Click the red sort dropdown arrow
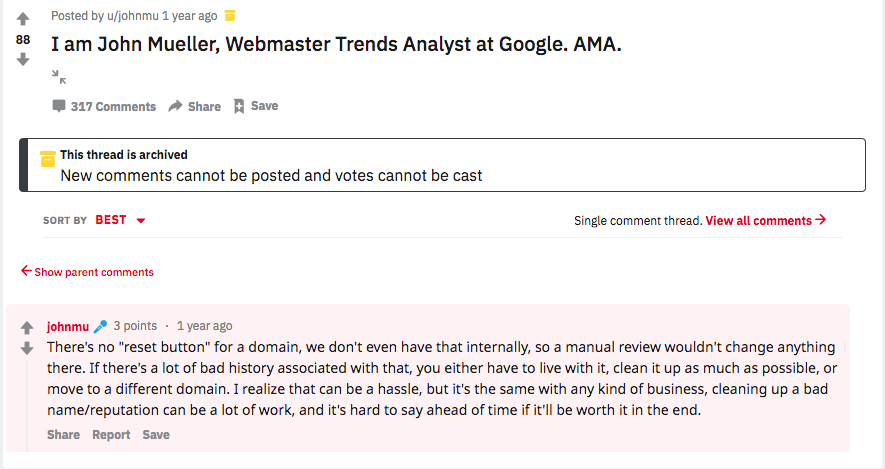Viewport: 885px width, 469px height. pos(141,221)
